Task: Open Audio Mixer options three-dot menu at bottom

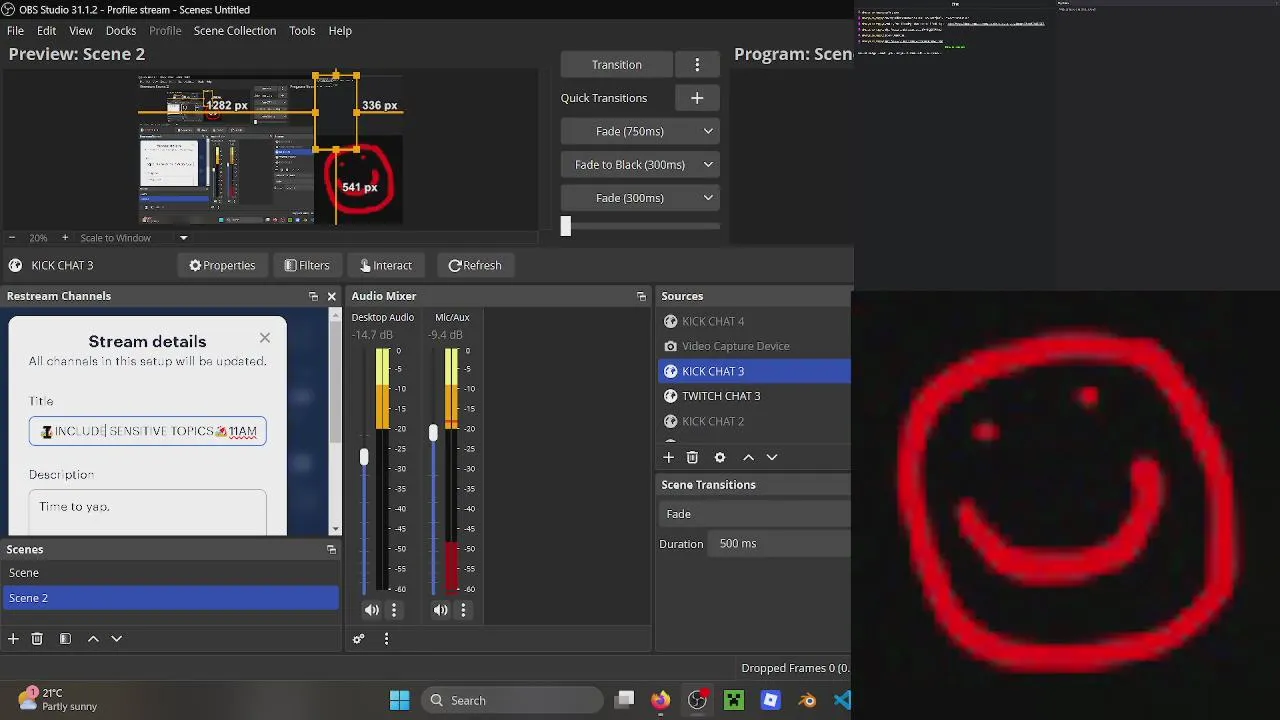Action: 386,638
